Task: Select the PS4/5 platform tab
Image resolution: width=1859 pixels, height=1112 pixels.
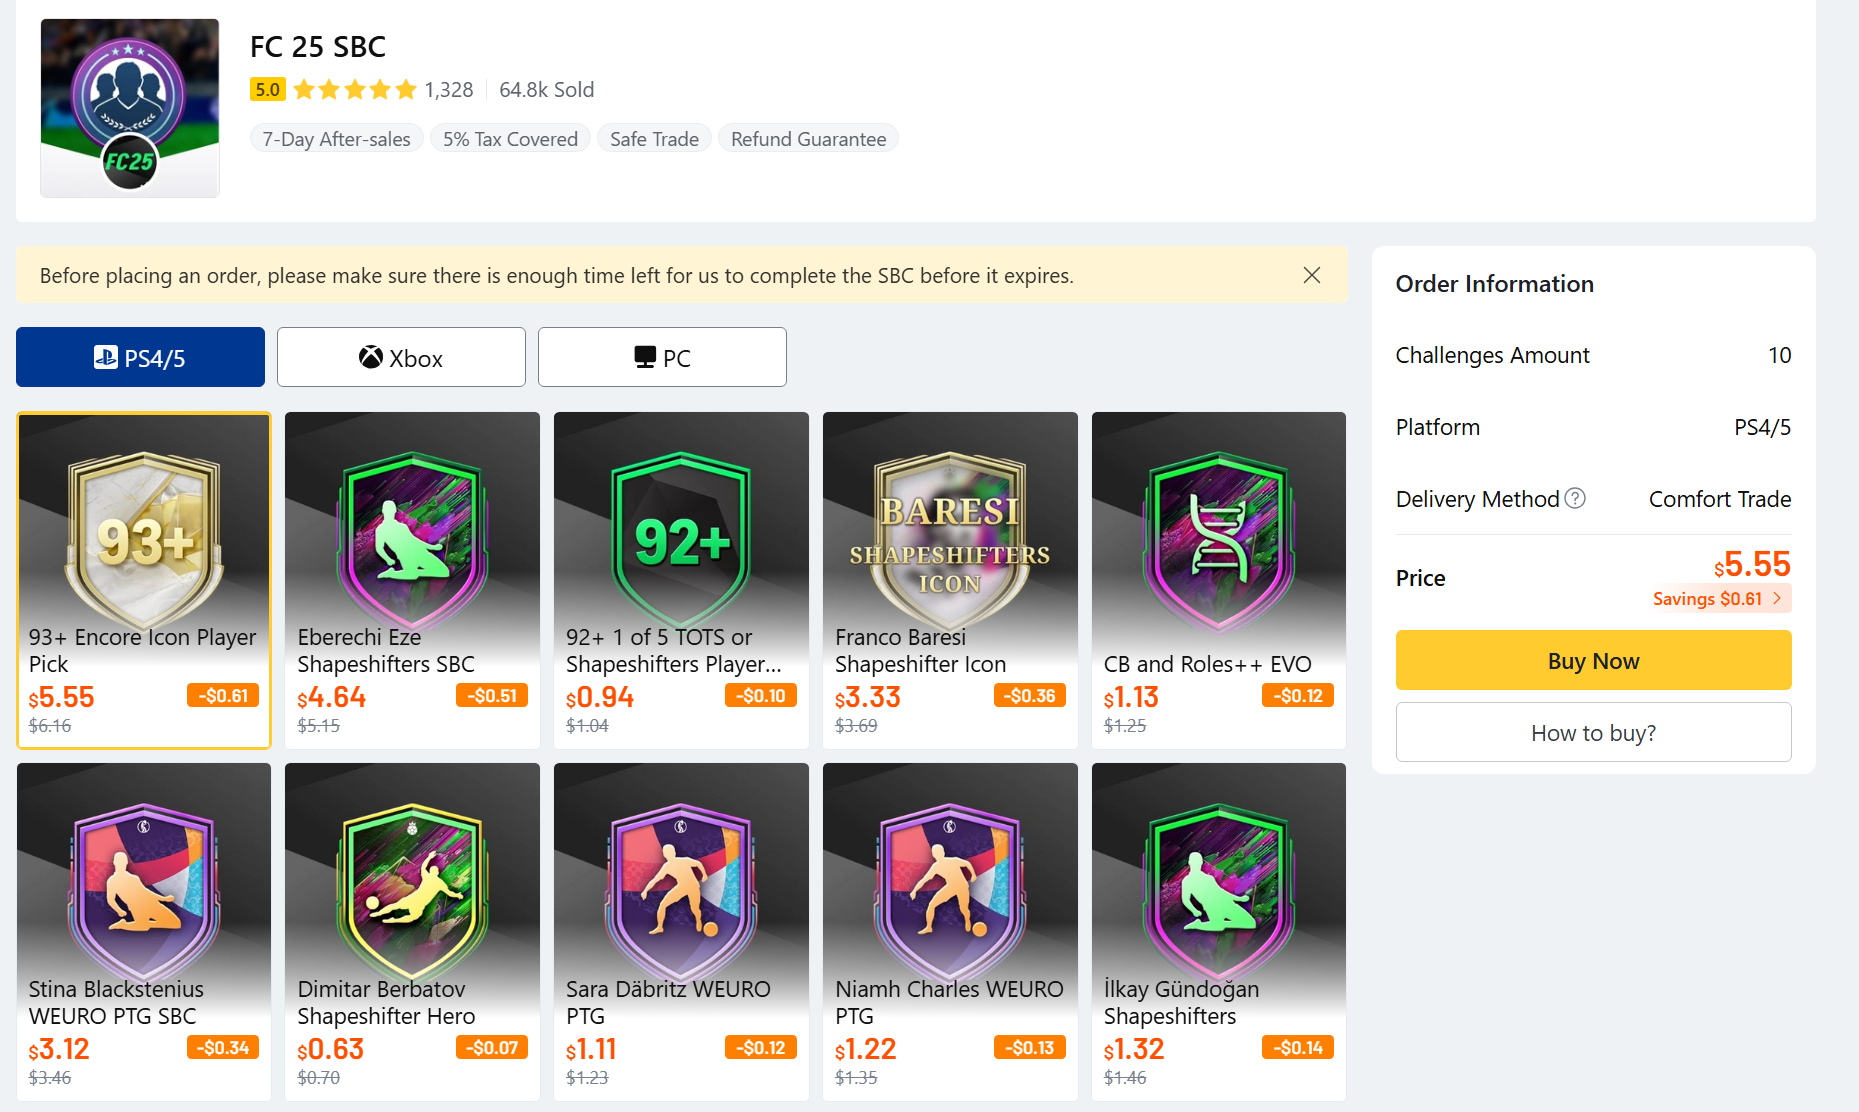Action: pyautogui.click(x=140, y=357)
